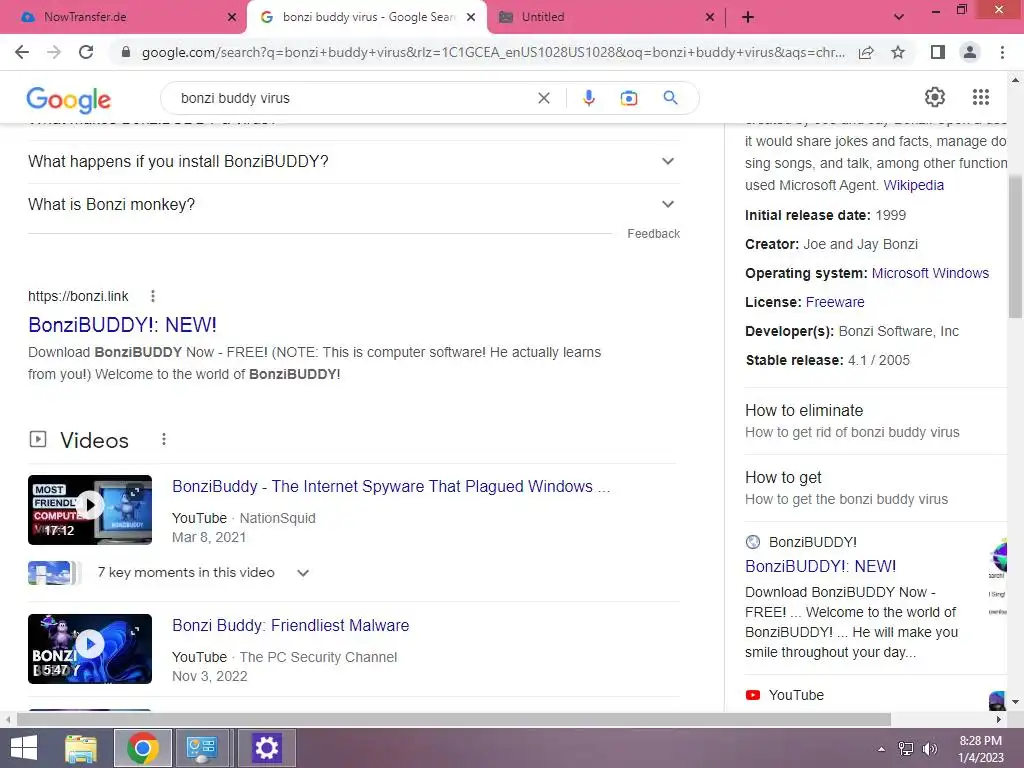This screenshot has height=768, width=1024.
Task: Click the Chrome taskbar icon
Action: coord(143,748)
